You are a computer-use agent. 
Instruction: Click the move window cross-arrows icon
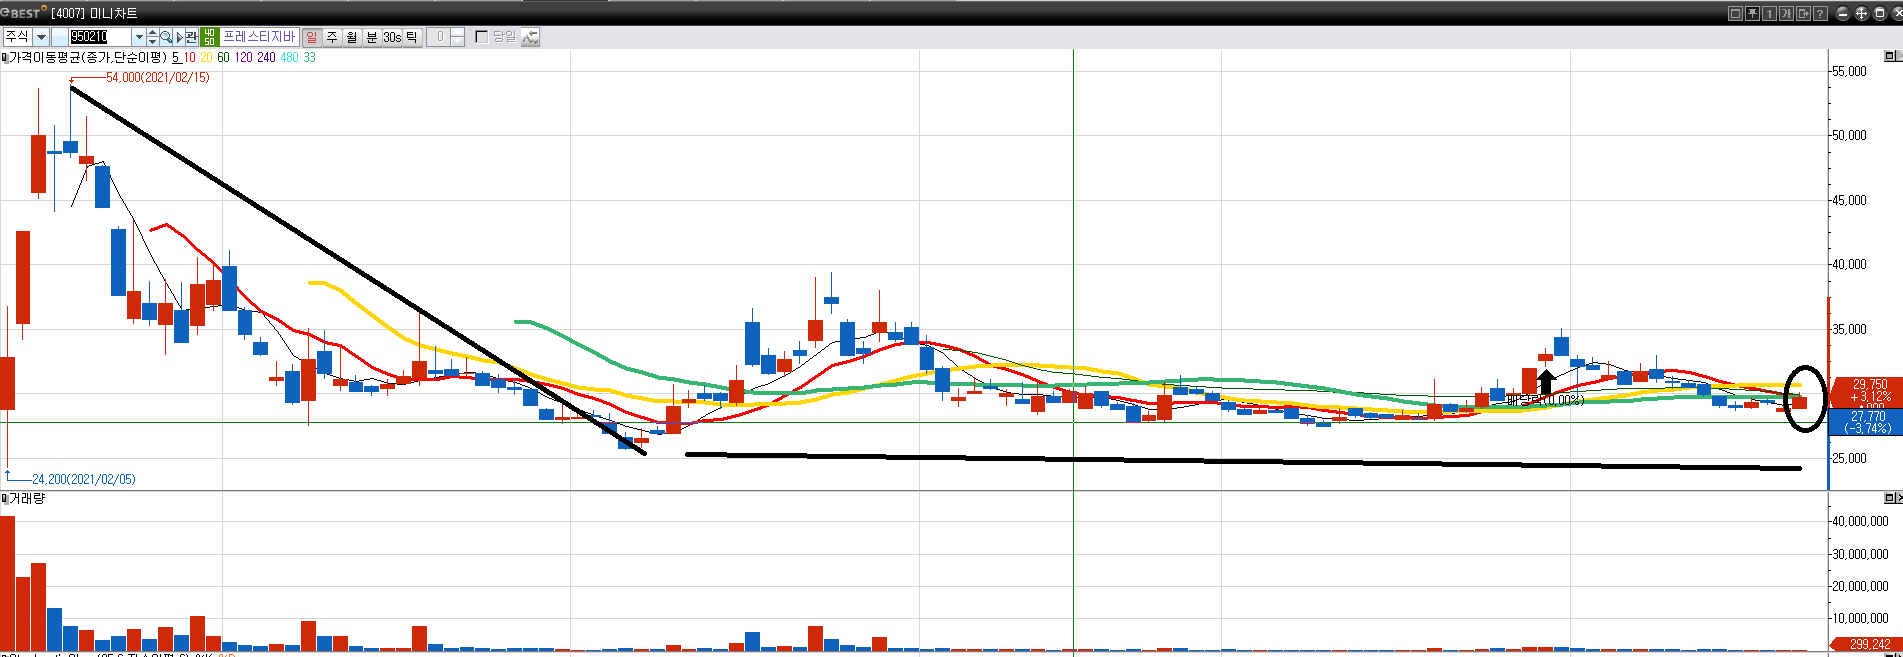pos(1861,13)
